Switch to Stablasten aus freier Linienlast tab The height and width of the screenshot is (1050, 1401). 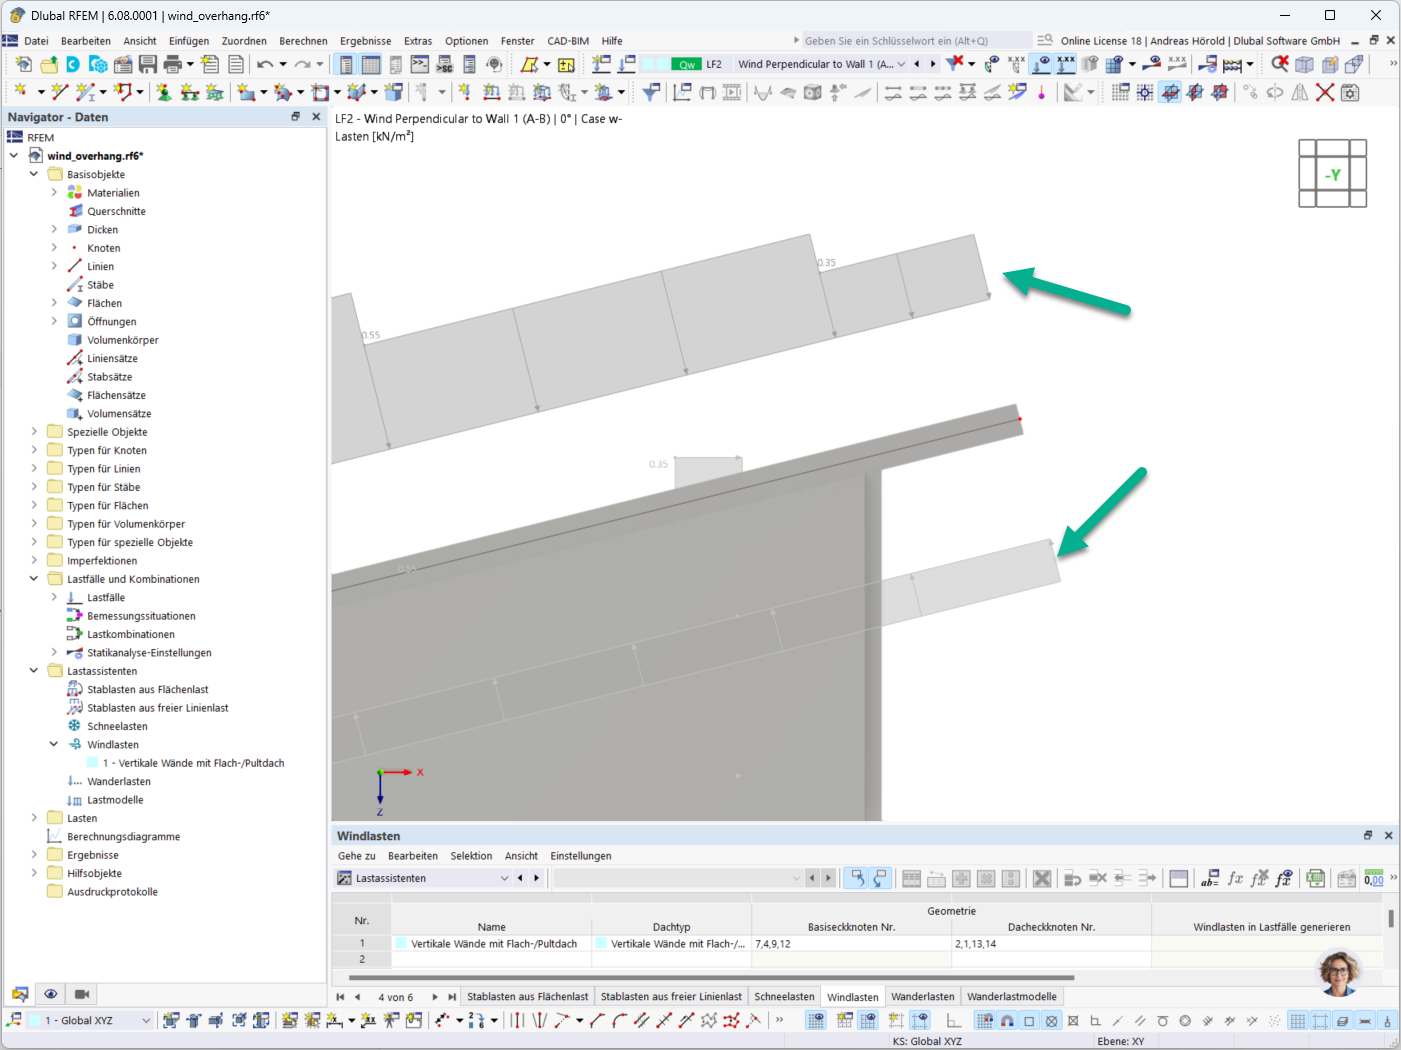[671, 996]
